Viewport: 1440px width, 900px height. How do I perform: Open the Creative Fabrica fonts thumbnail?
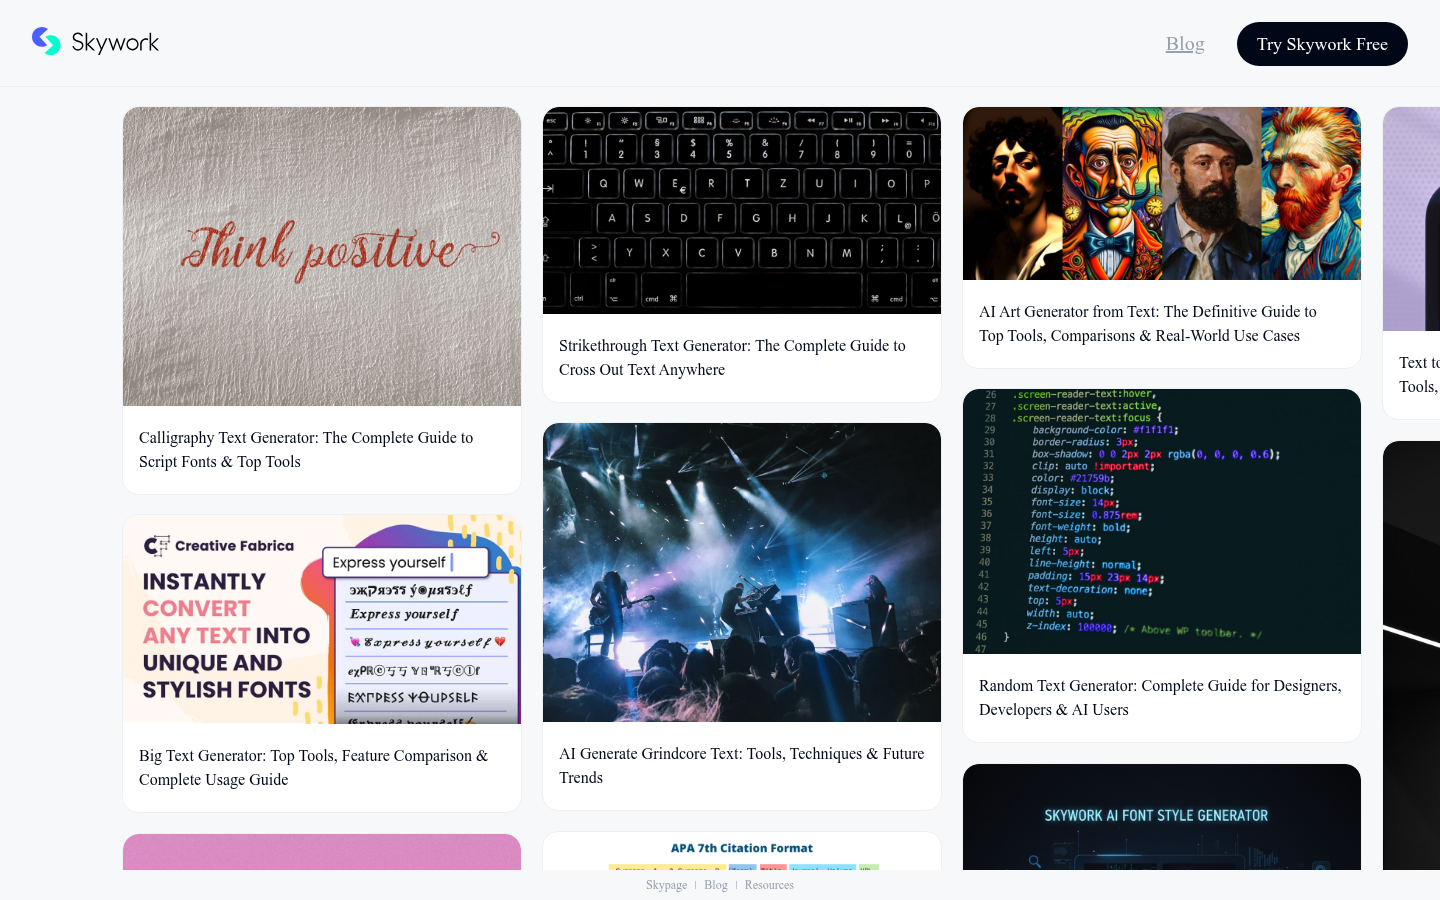pyautogui.click(x=322, y=620)
